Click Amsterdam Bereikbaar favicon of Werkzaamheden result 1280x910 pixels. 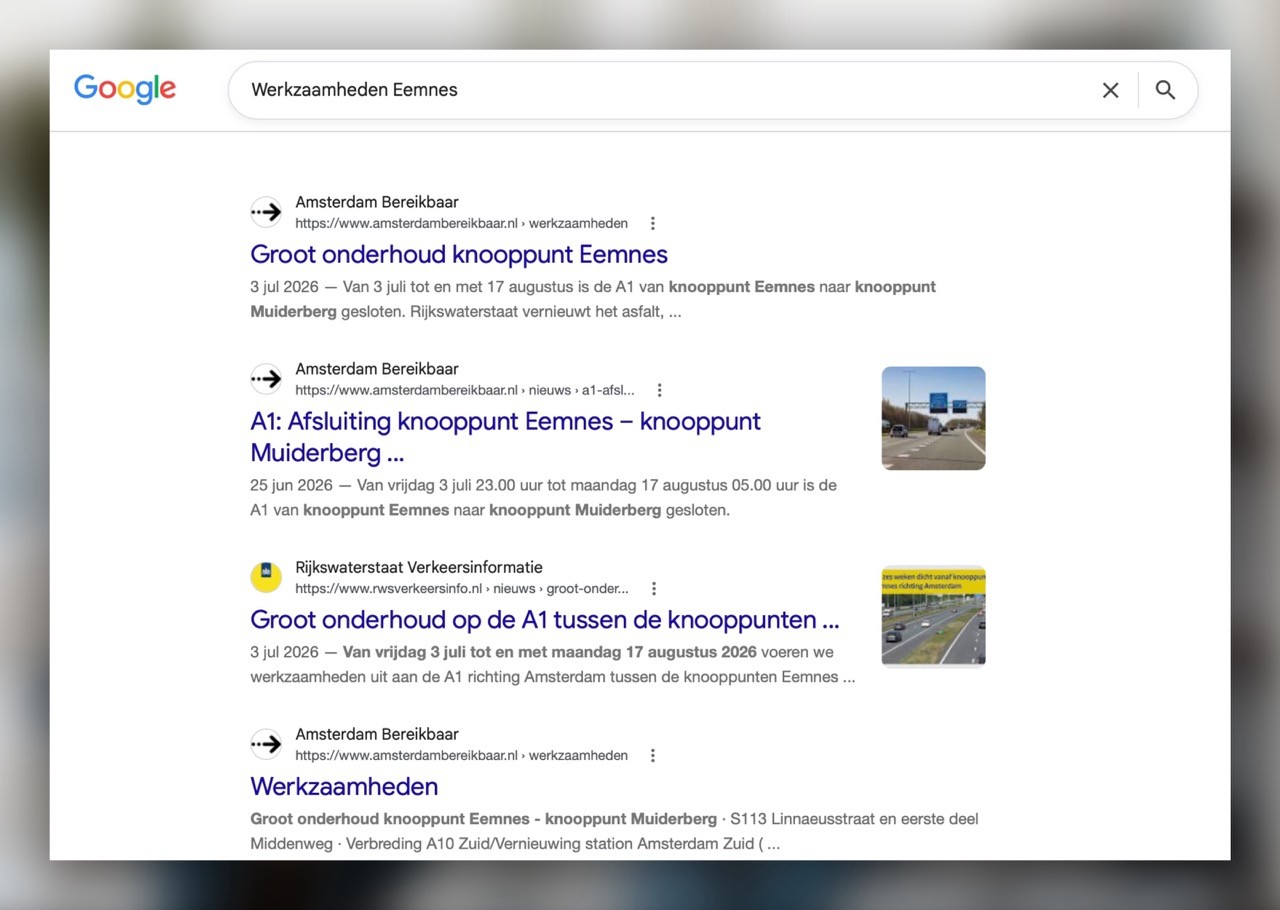click(266, 744)
